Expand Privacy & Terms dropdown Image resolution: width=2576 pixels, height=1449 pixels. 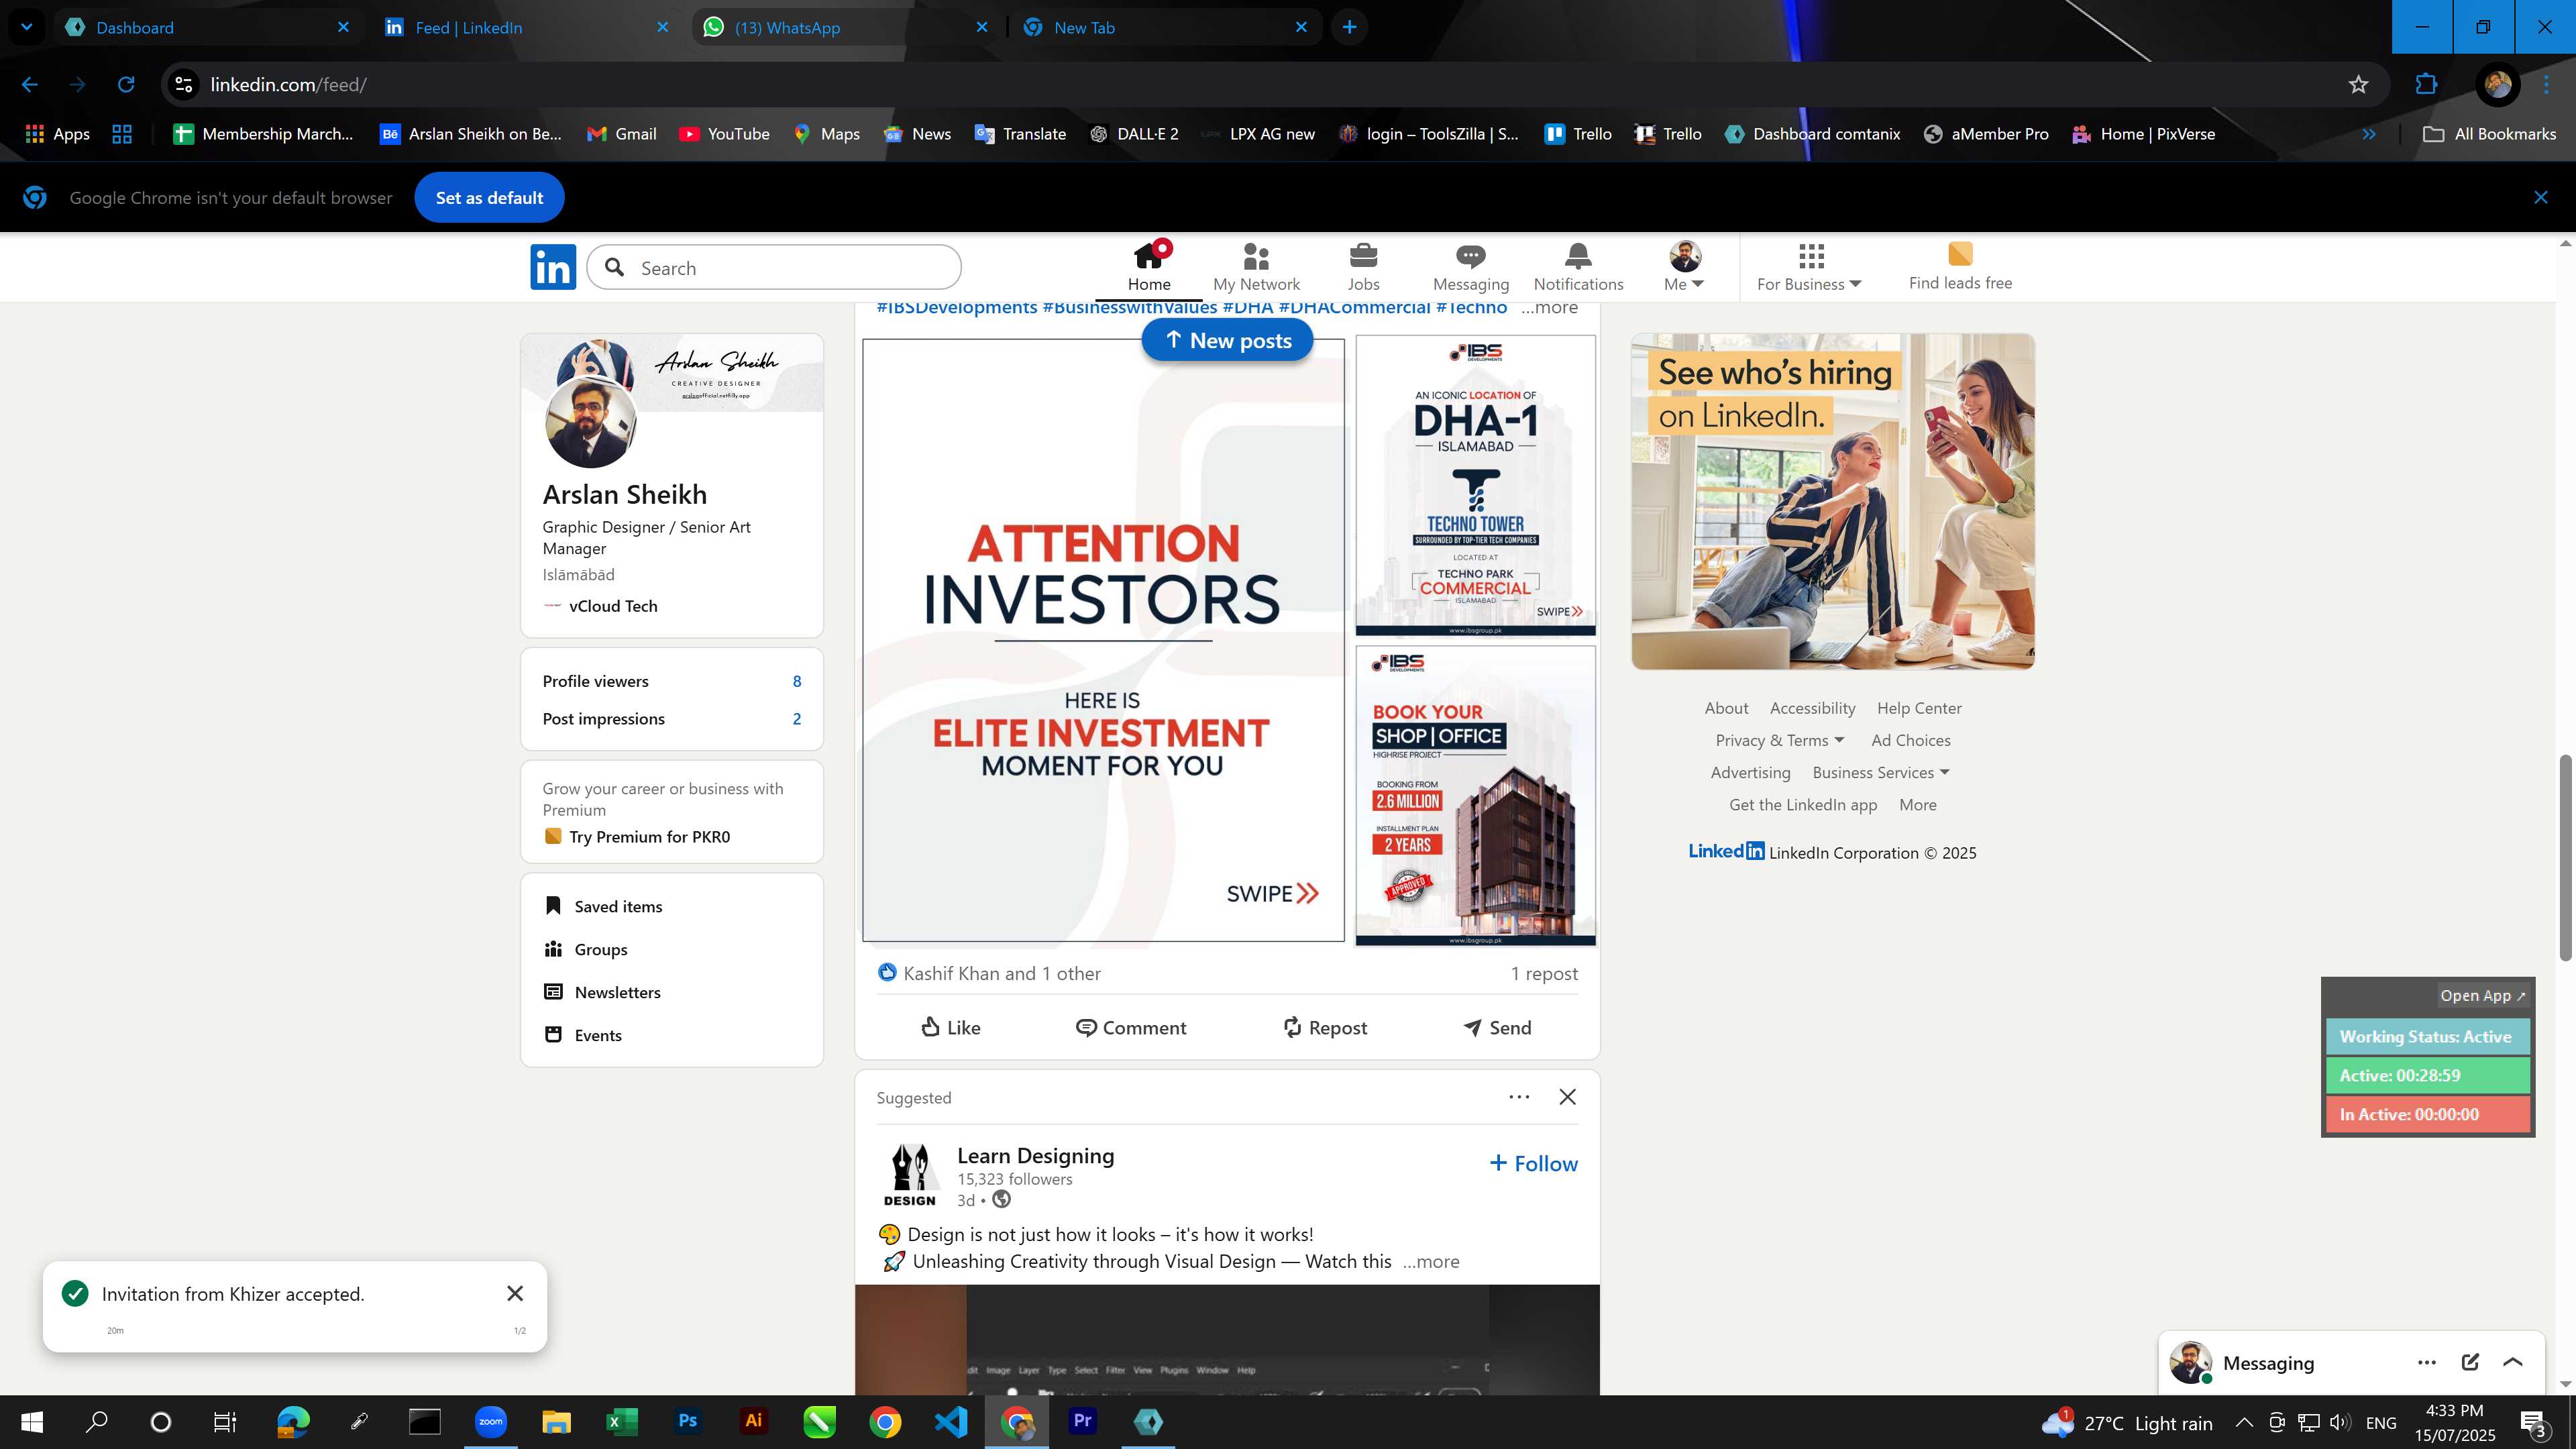coord(1779,740)
